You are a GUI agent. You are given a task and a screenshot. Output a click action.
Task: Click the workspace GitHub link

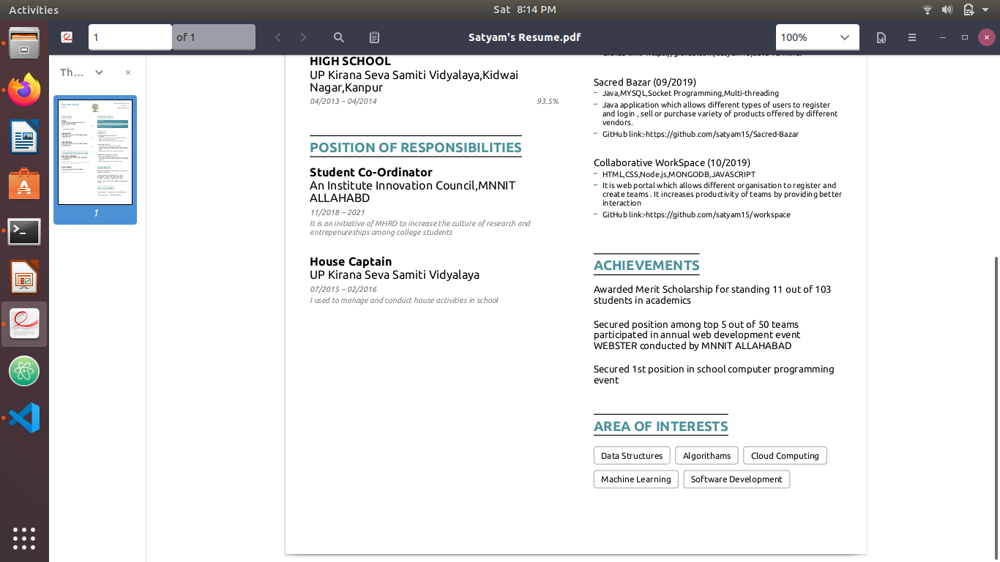[717, 215]
